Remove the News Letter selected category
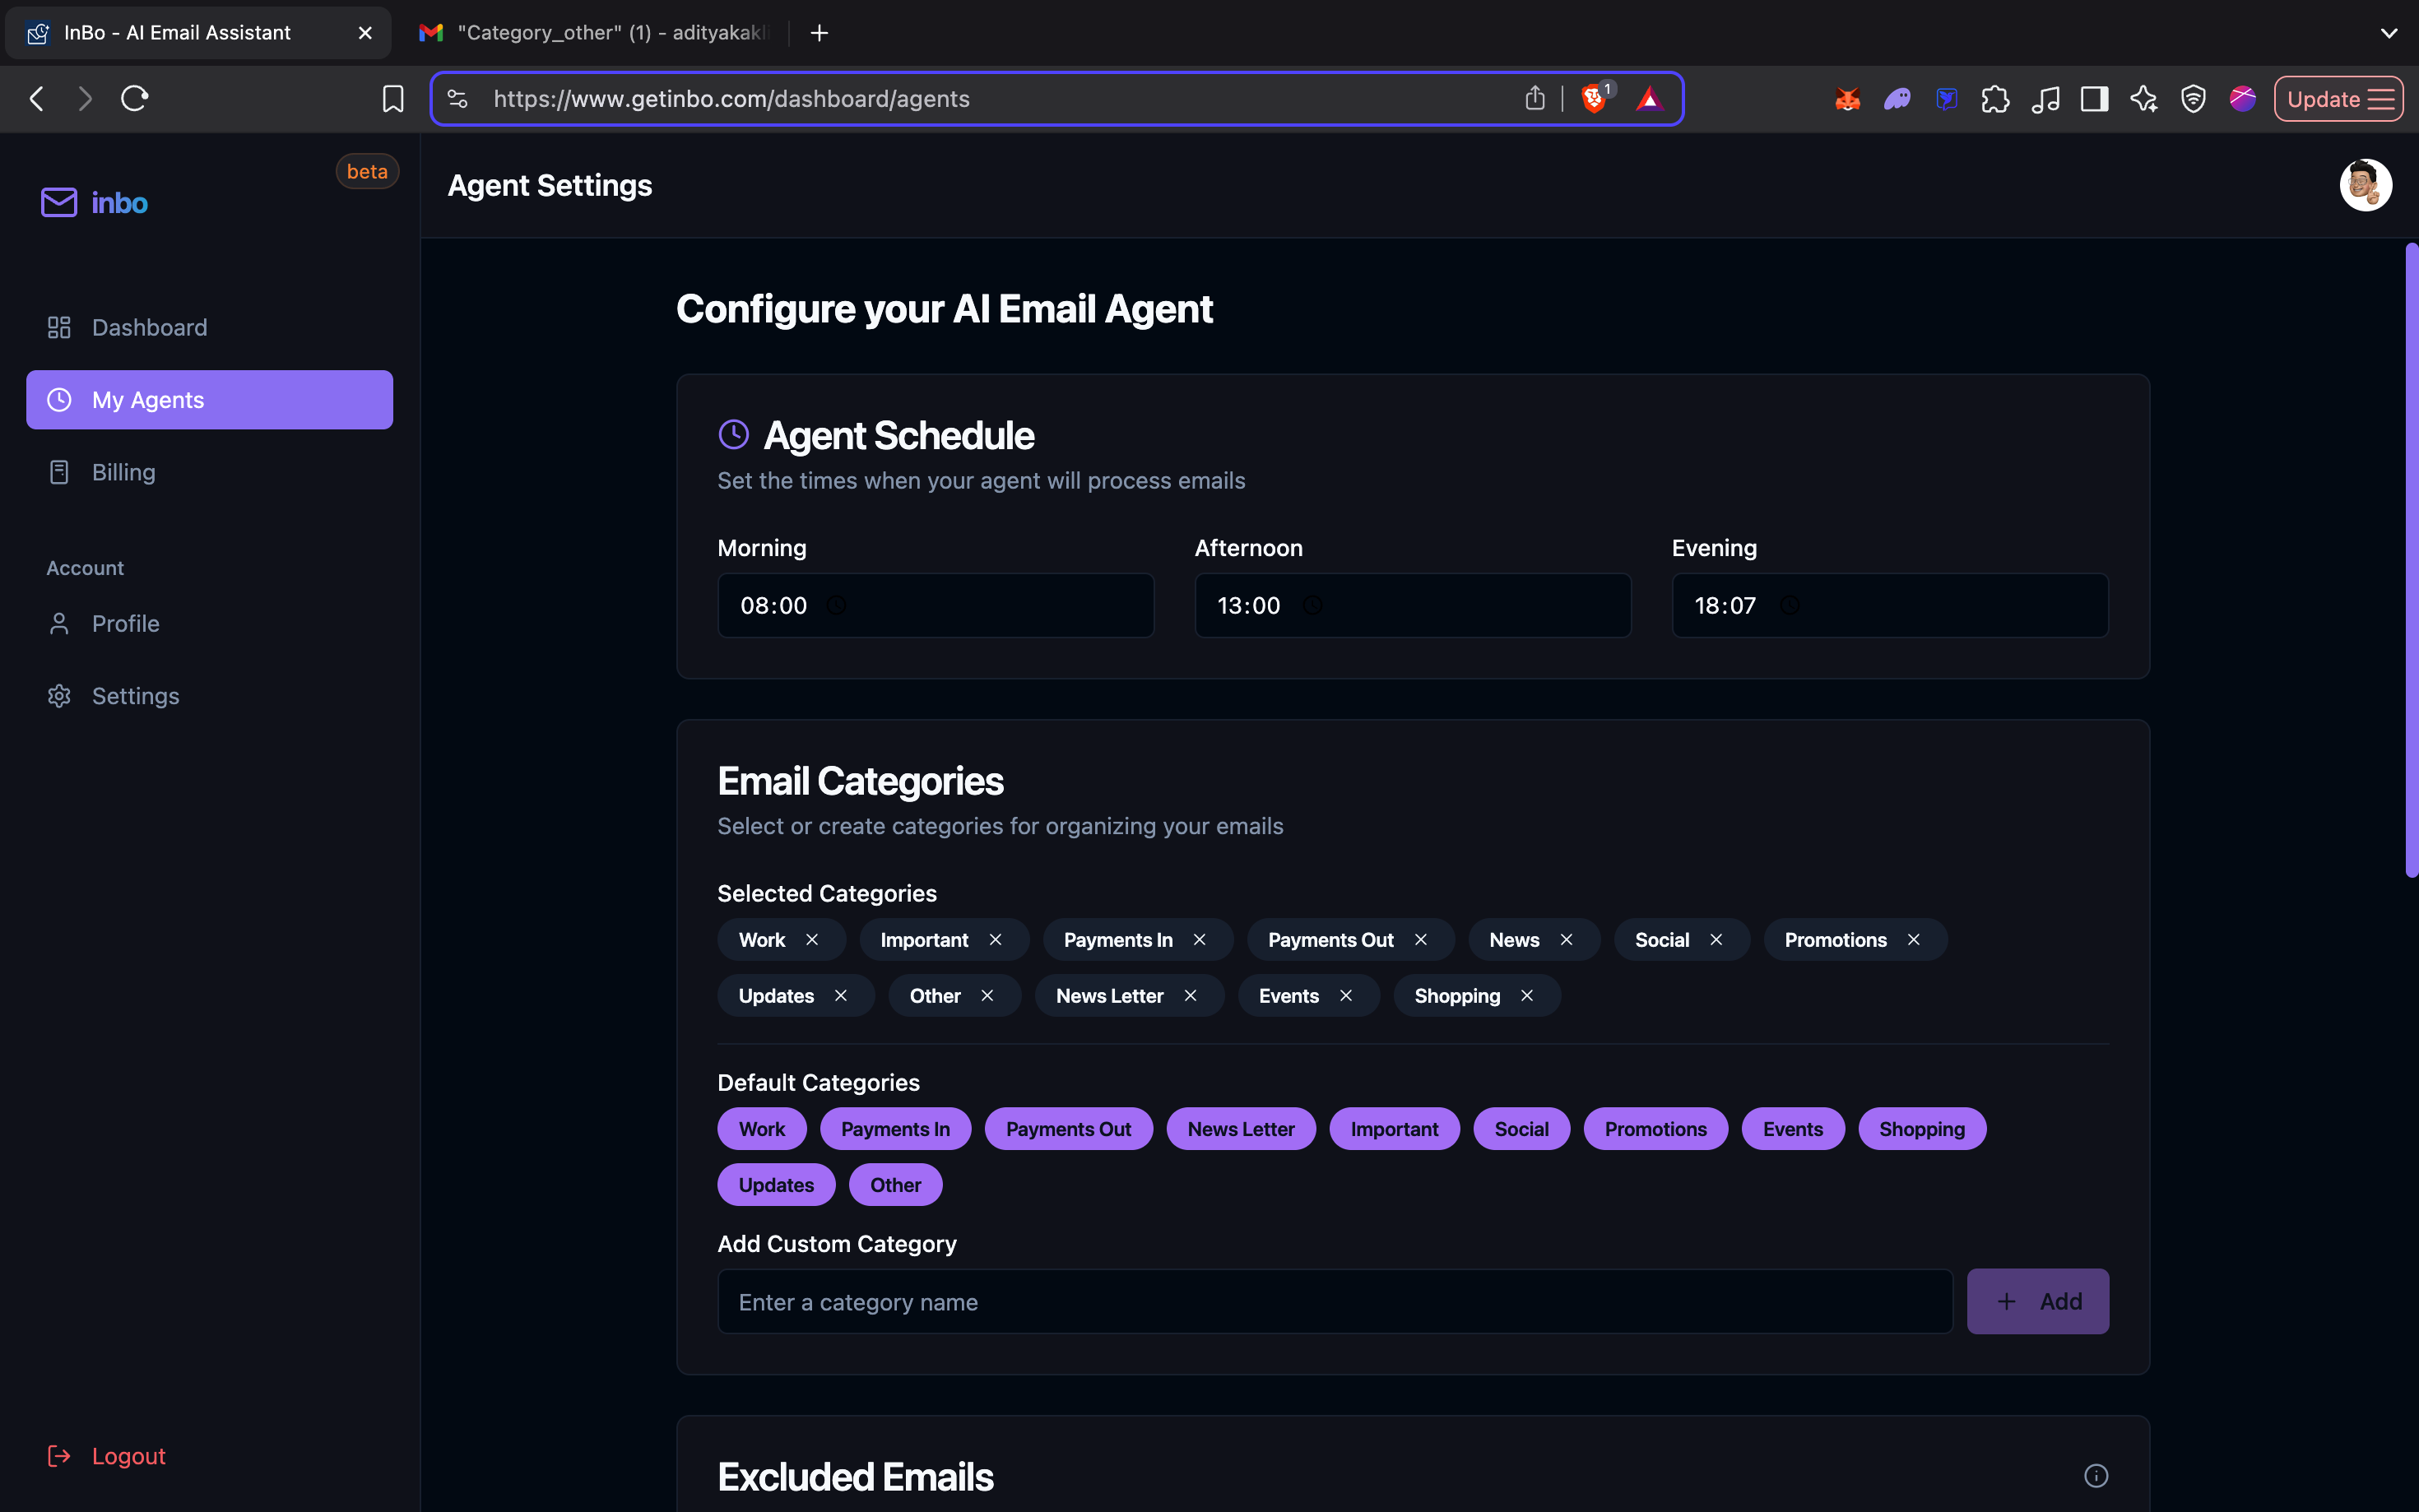Viewport: 2419px width, 1512px height. (x=1190, y=996)
